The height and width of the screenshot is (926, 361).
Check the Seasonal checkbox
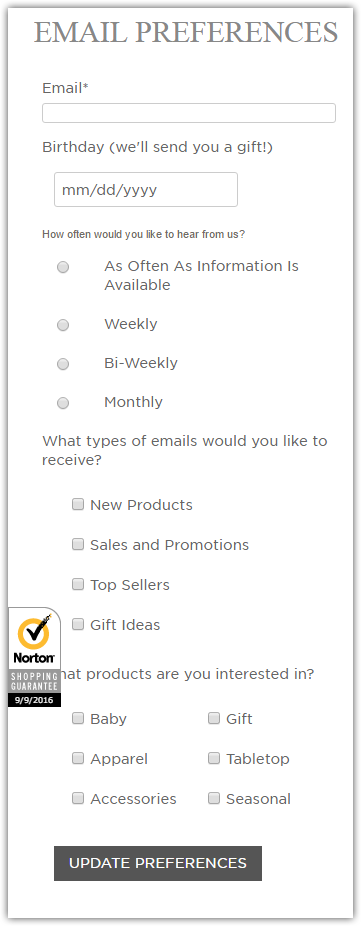click(214, 798)
